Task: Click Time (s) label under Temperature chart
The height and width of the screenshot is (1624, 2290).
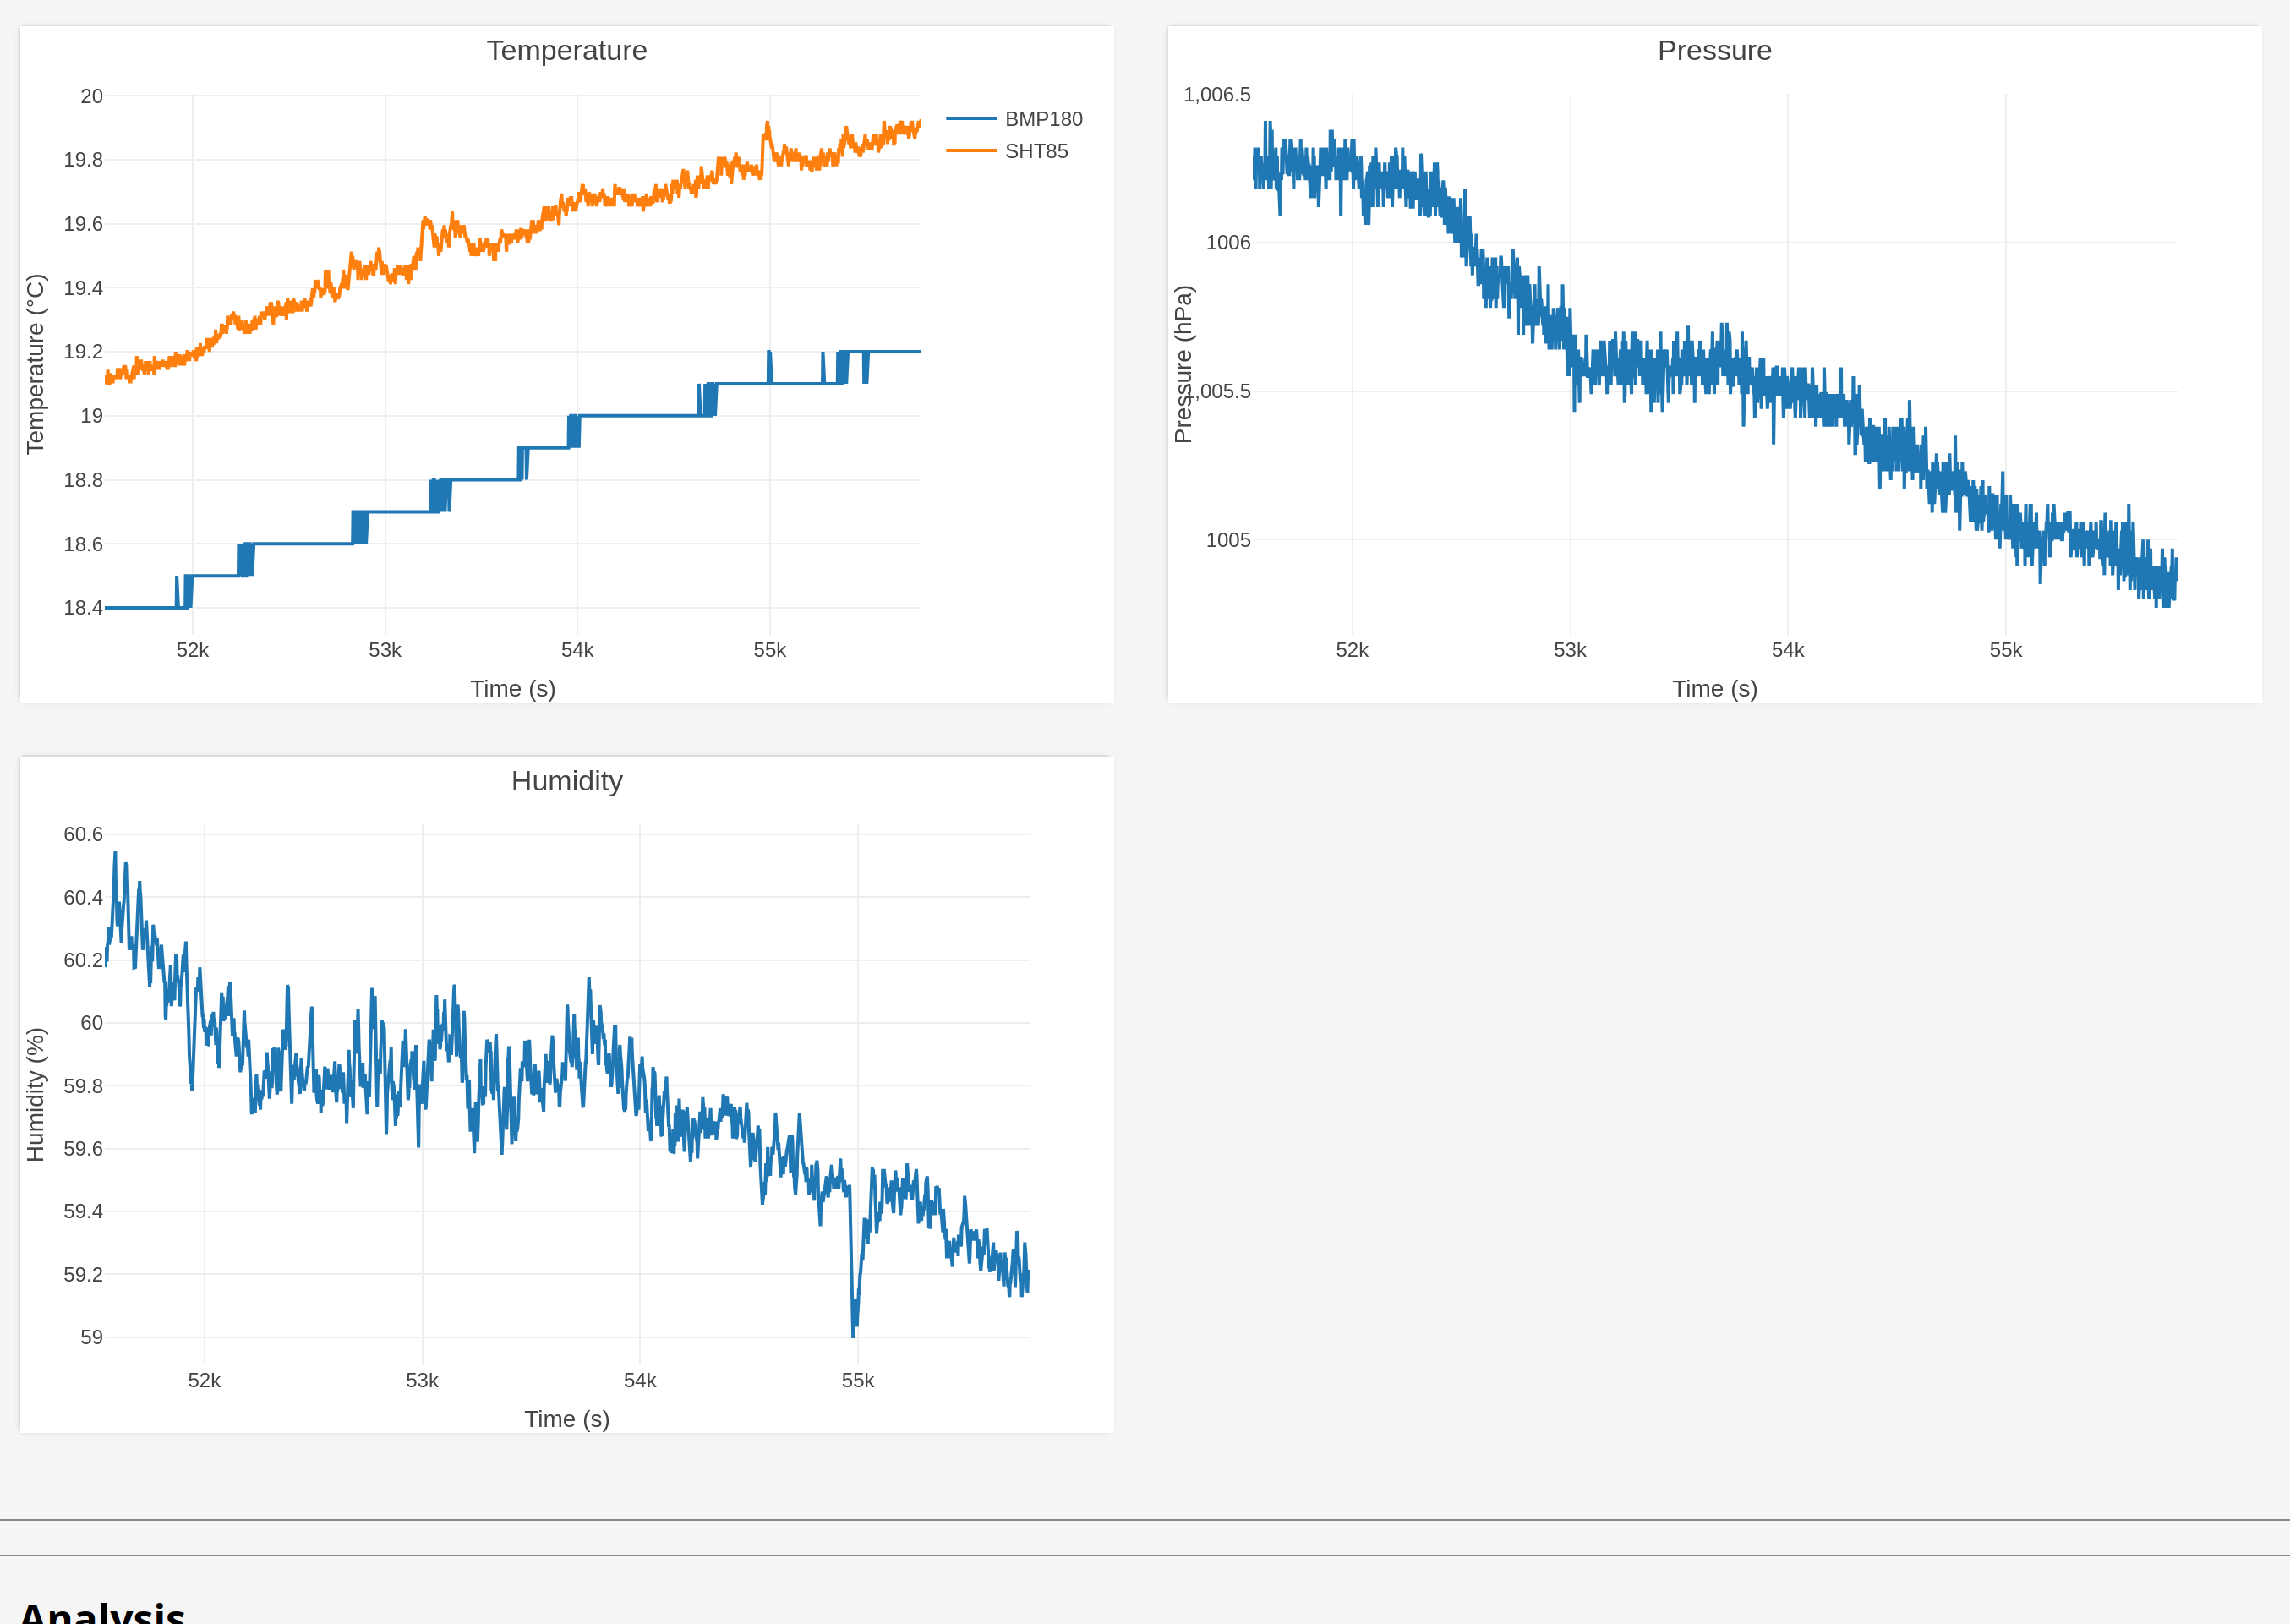Action: click(512, 688)
